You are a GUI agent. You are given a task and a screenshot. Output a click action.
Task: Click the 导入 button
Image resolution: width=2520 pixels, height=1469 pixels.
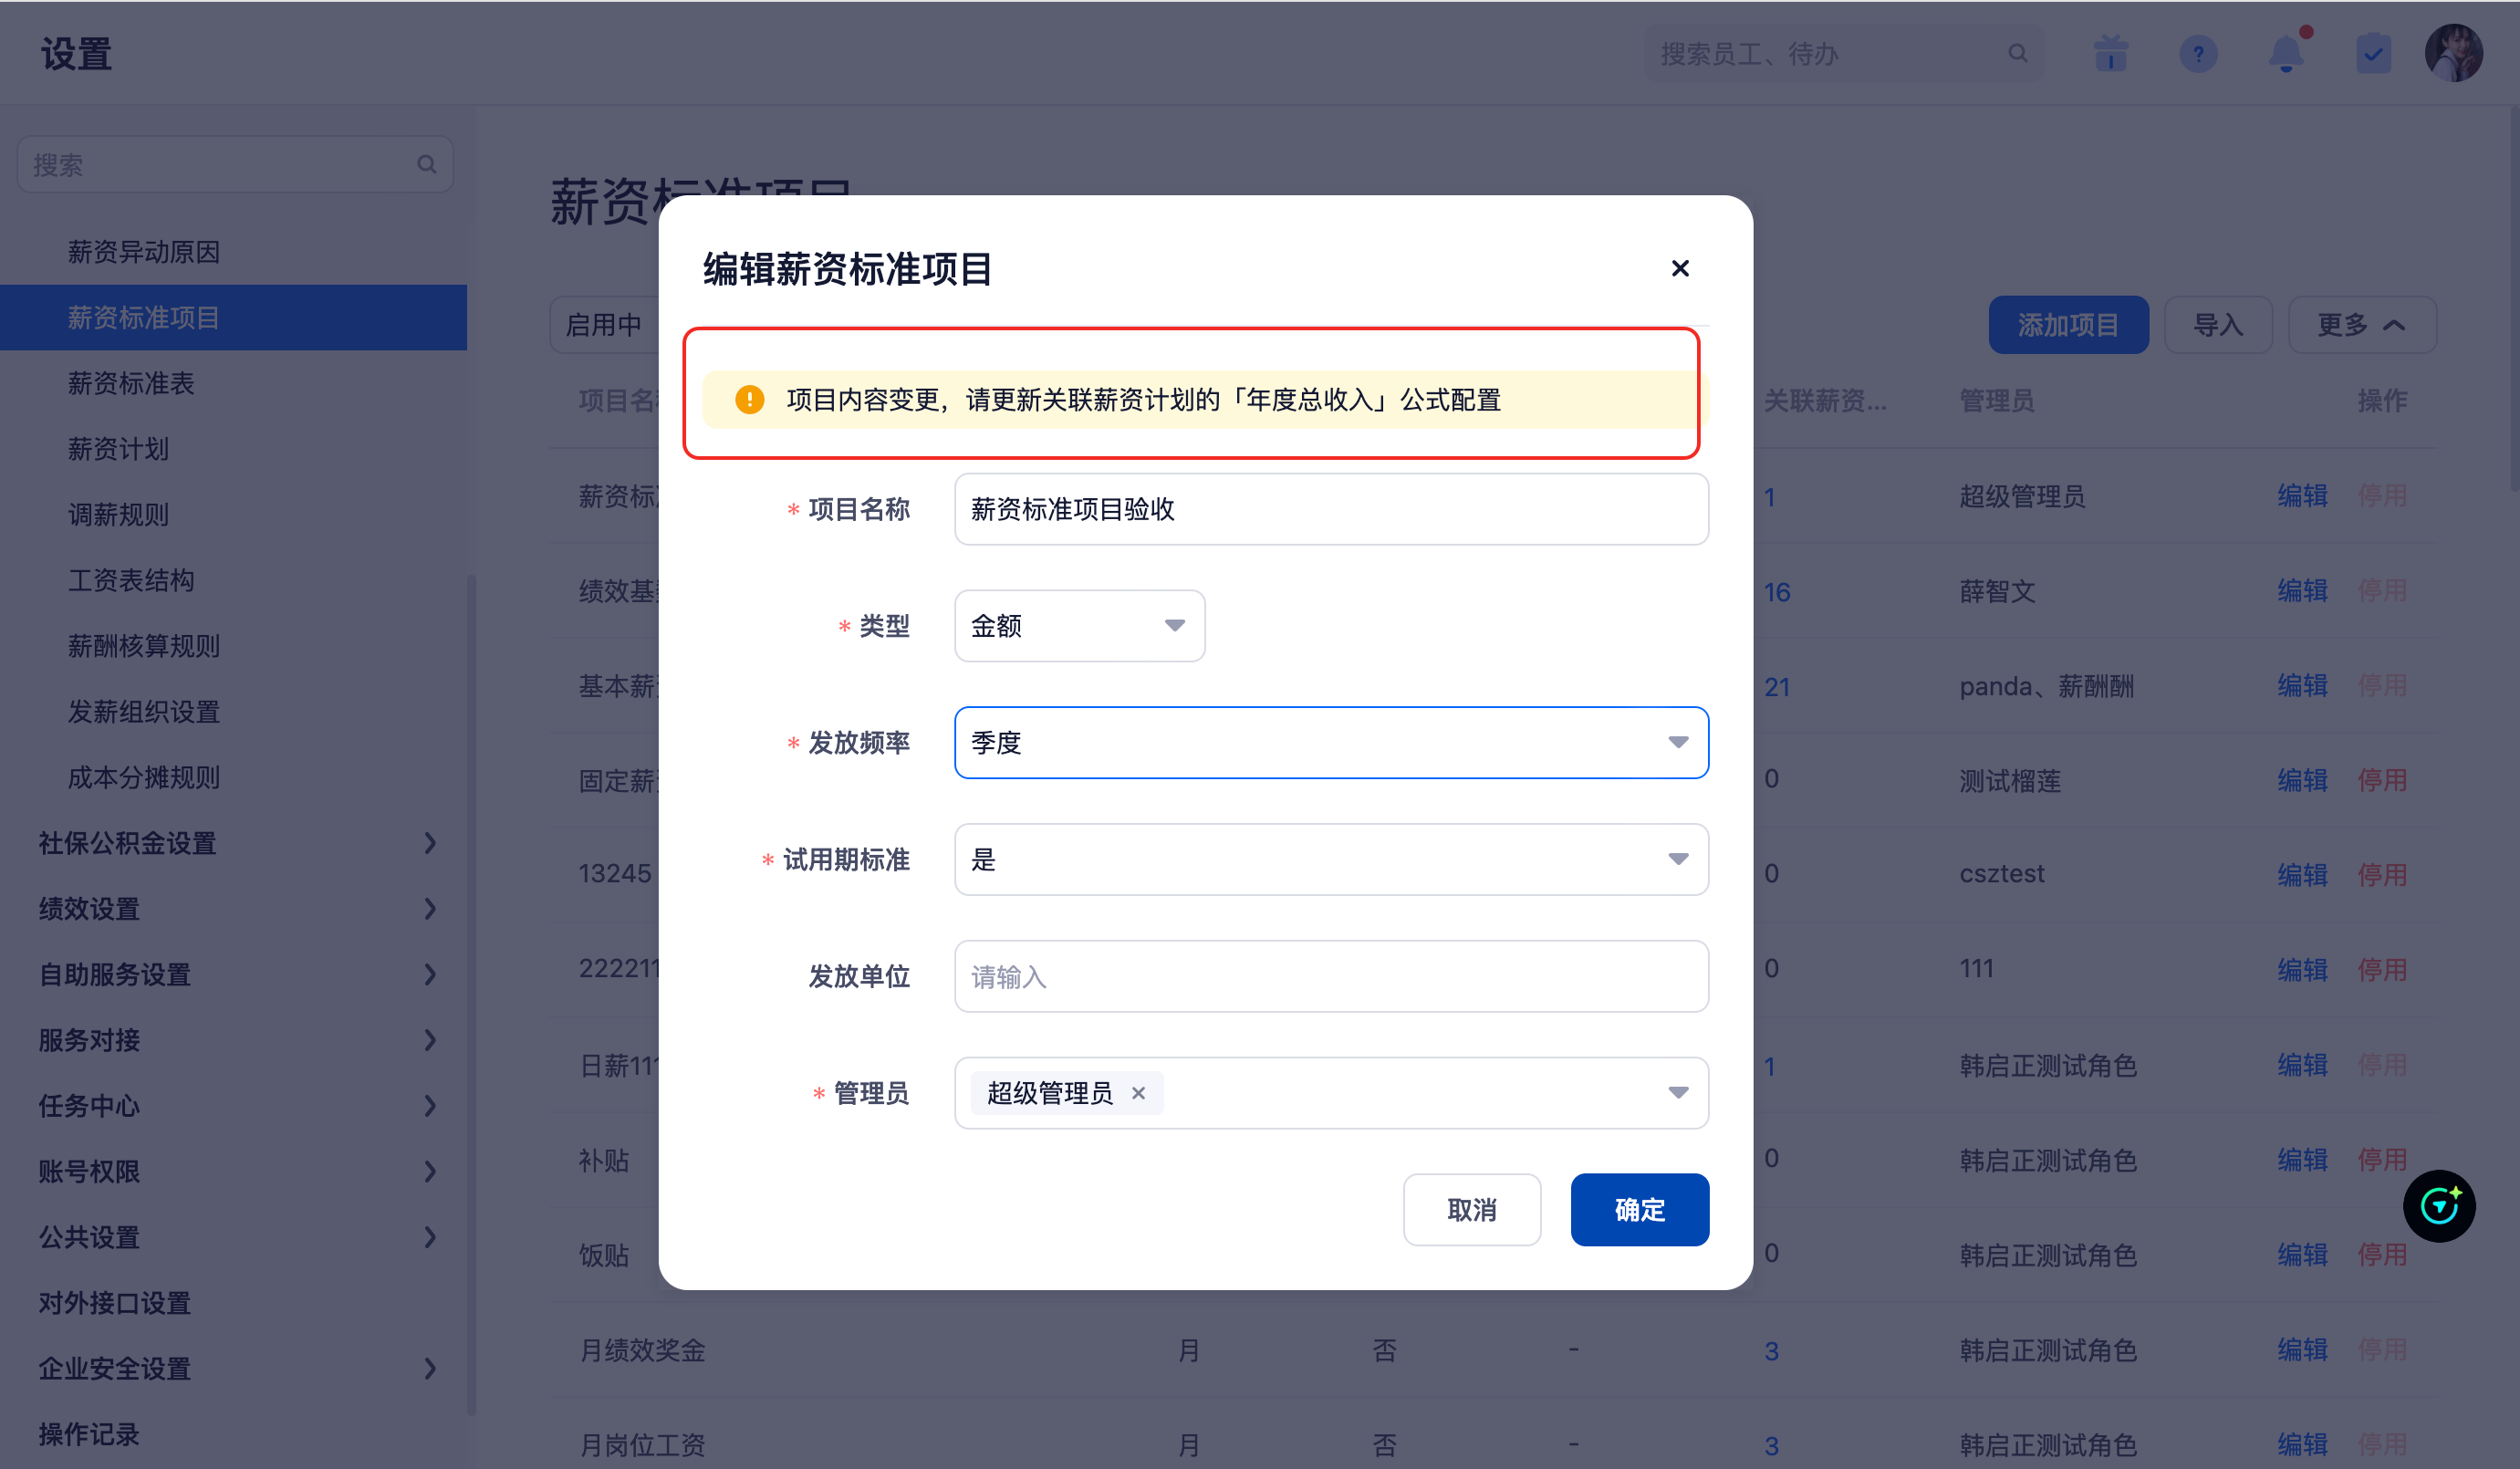[2218, 325]
